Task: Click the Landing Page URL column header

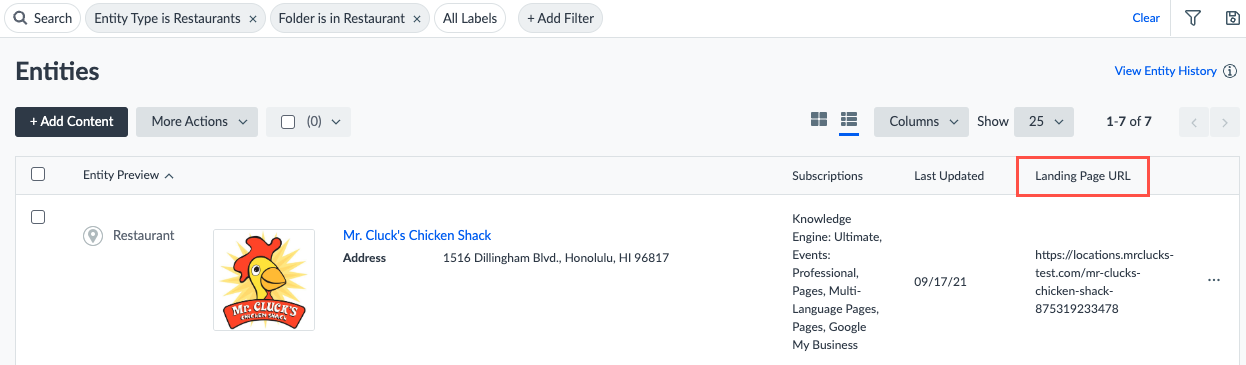Action: click(1082, 175)
